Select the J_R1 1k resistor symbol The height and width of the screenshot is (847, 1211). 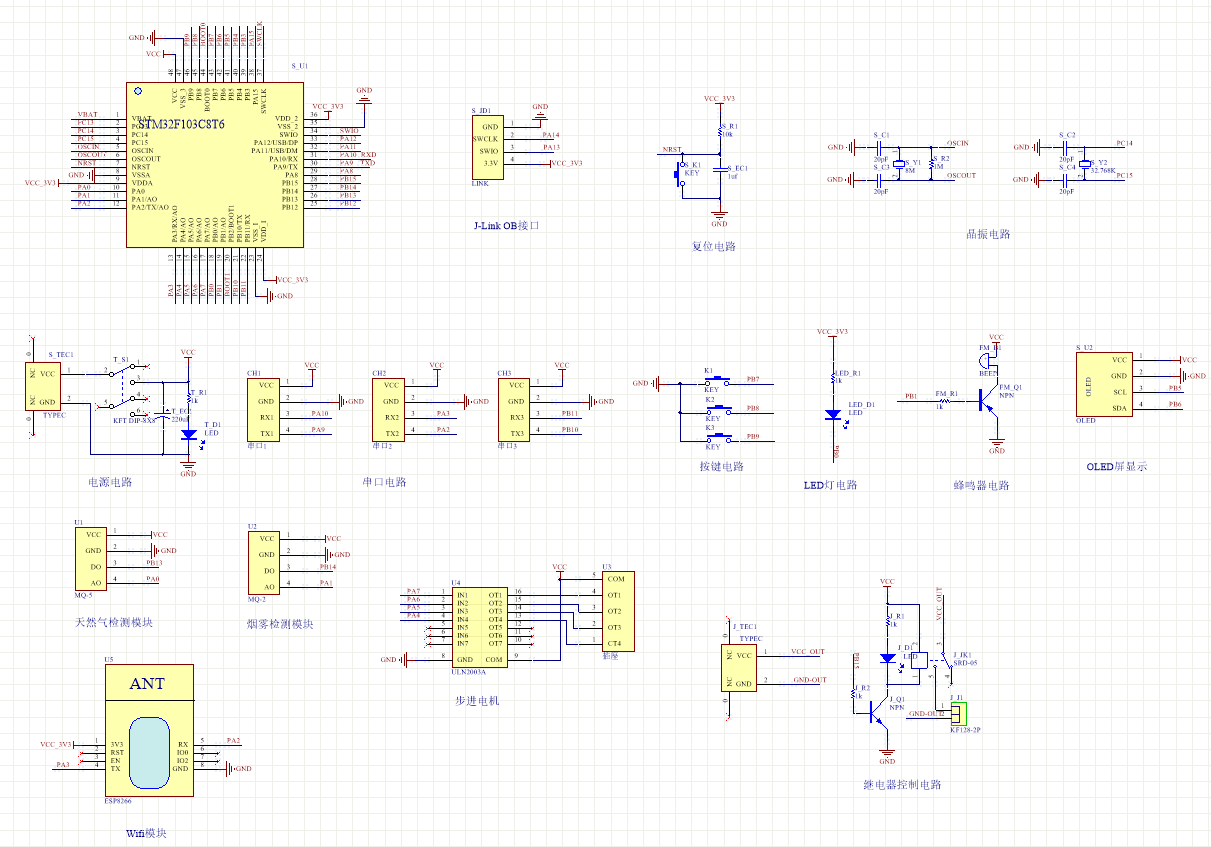[x=887, y=620]
